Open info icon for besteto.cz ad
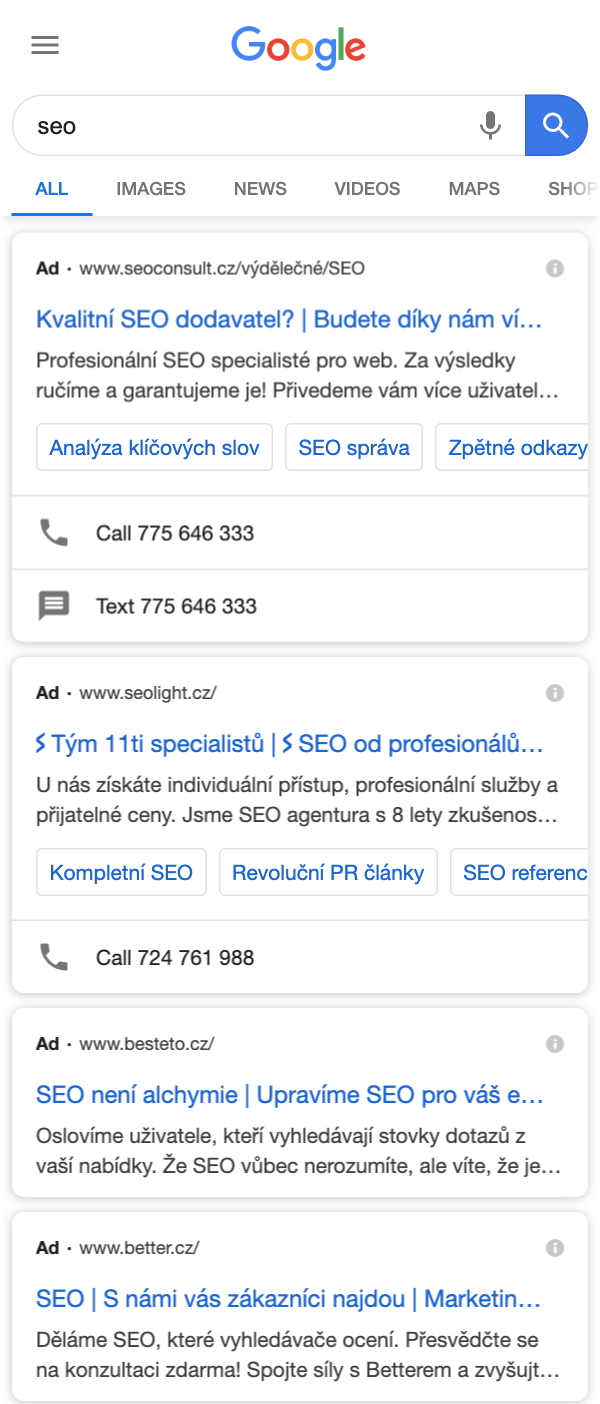This screenshot has width=600, height=1404. [555, 1044]
